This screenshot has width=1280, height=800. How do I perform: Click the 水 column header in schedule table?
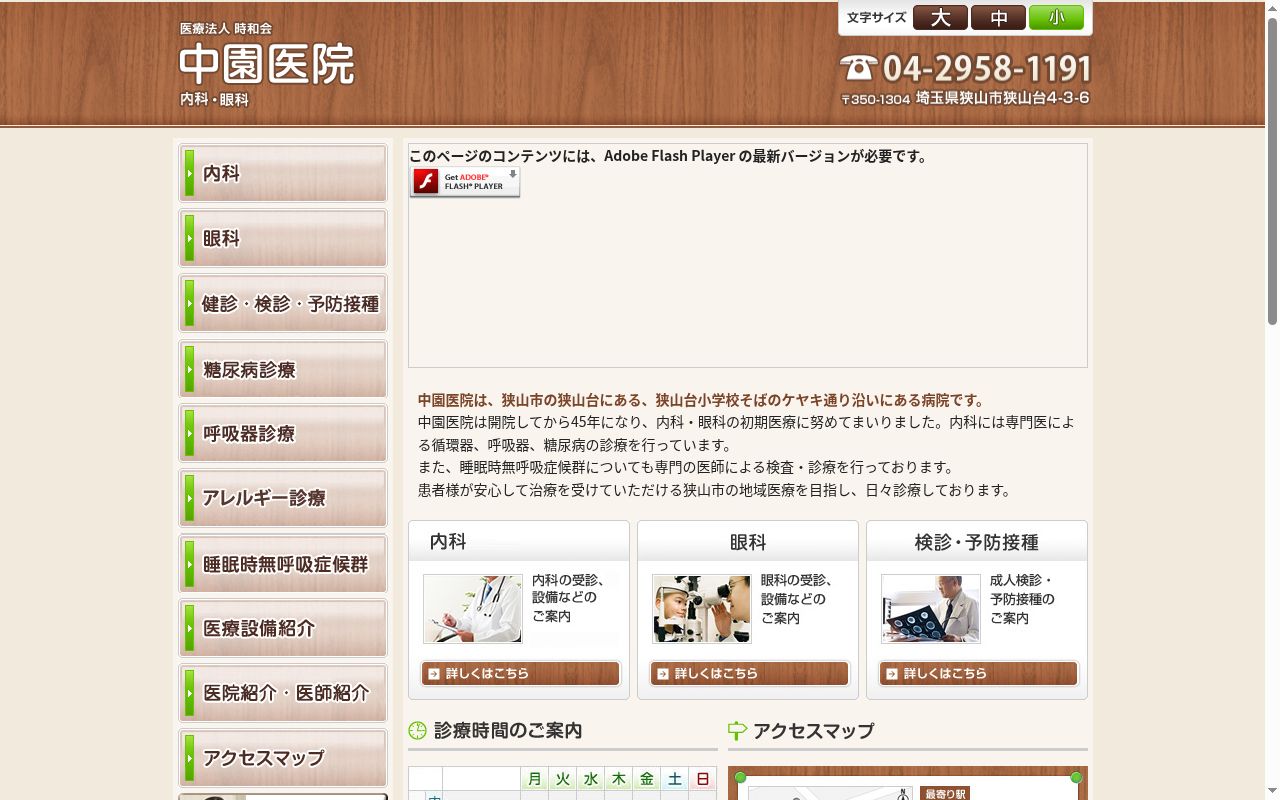[x=591, y=779]
